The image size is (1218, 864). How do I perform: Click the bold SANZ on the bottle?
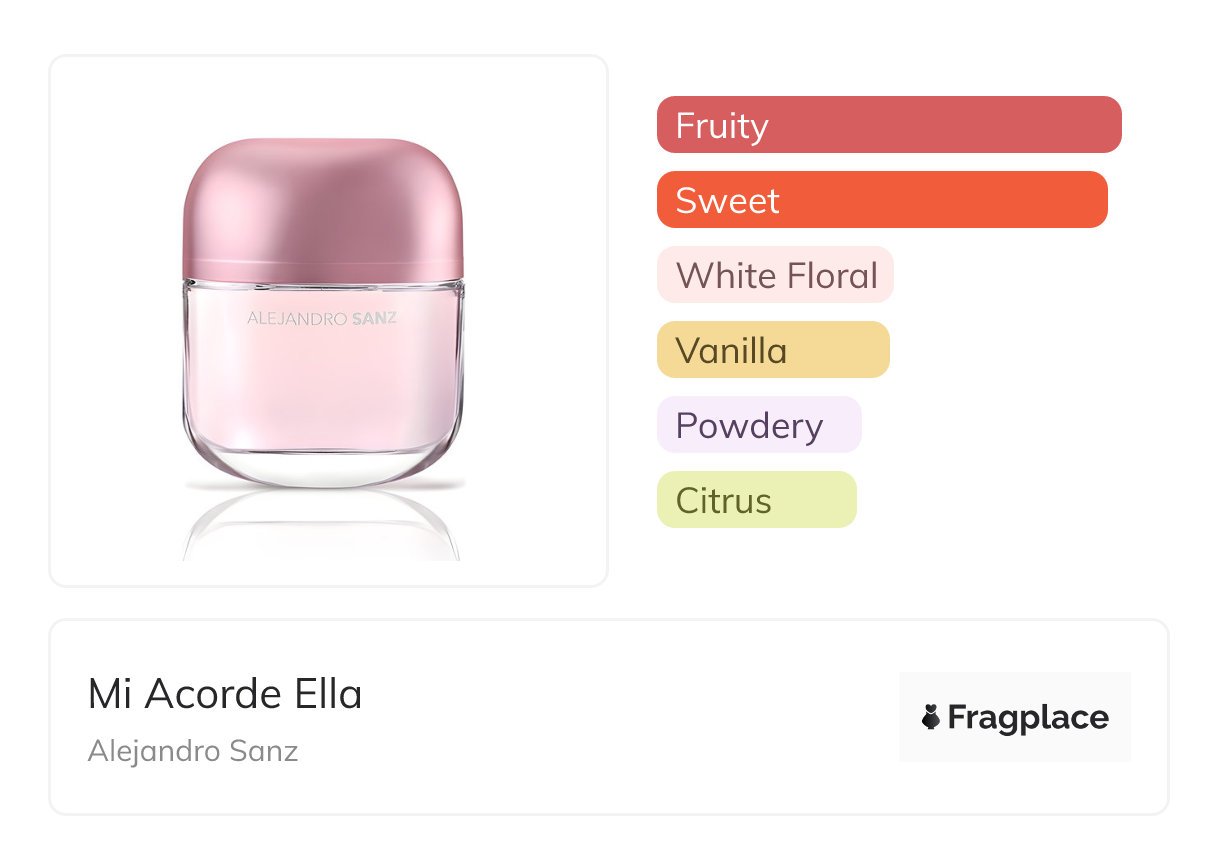pos(375,319)
